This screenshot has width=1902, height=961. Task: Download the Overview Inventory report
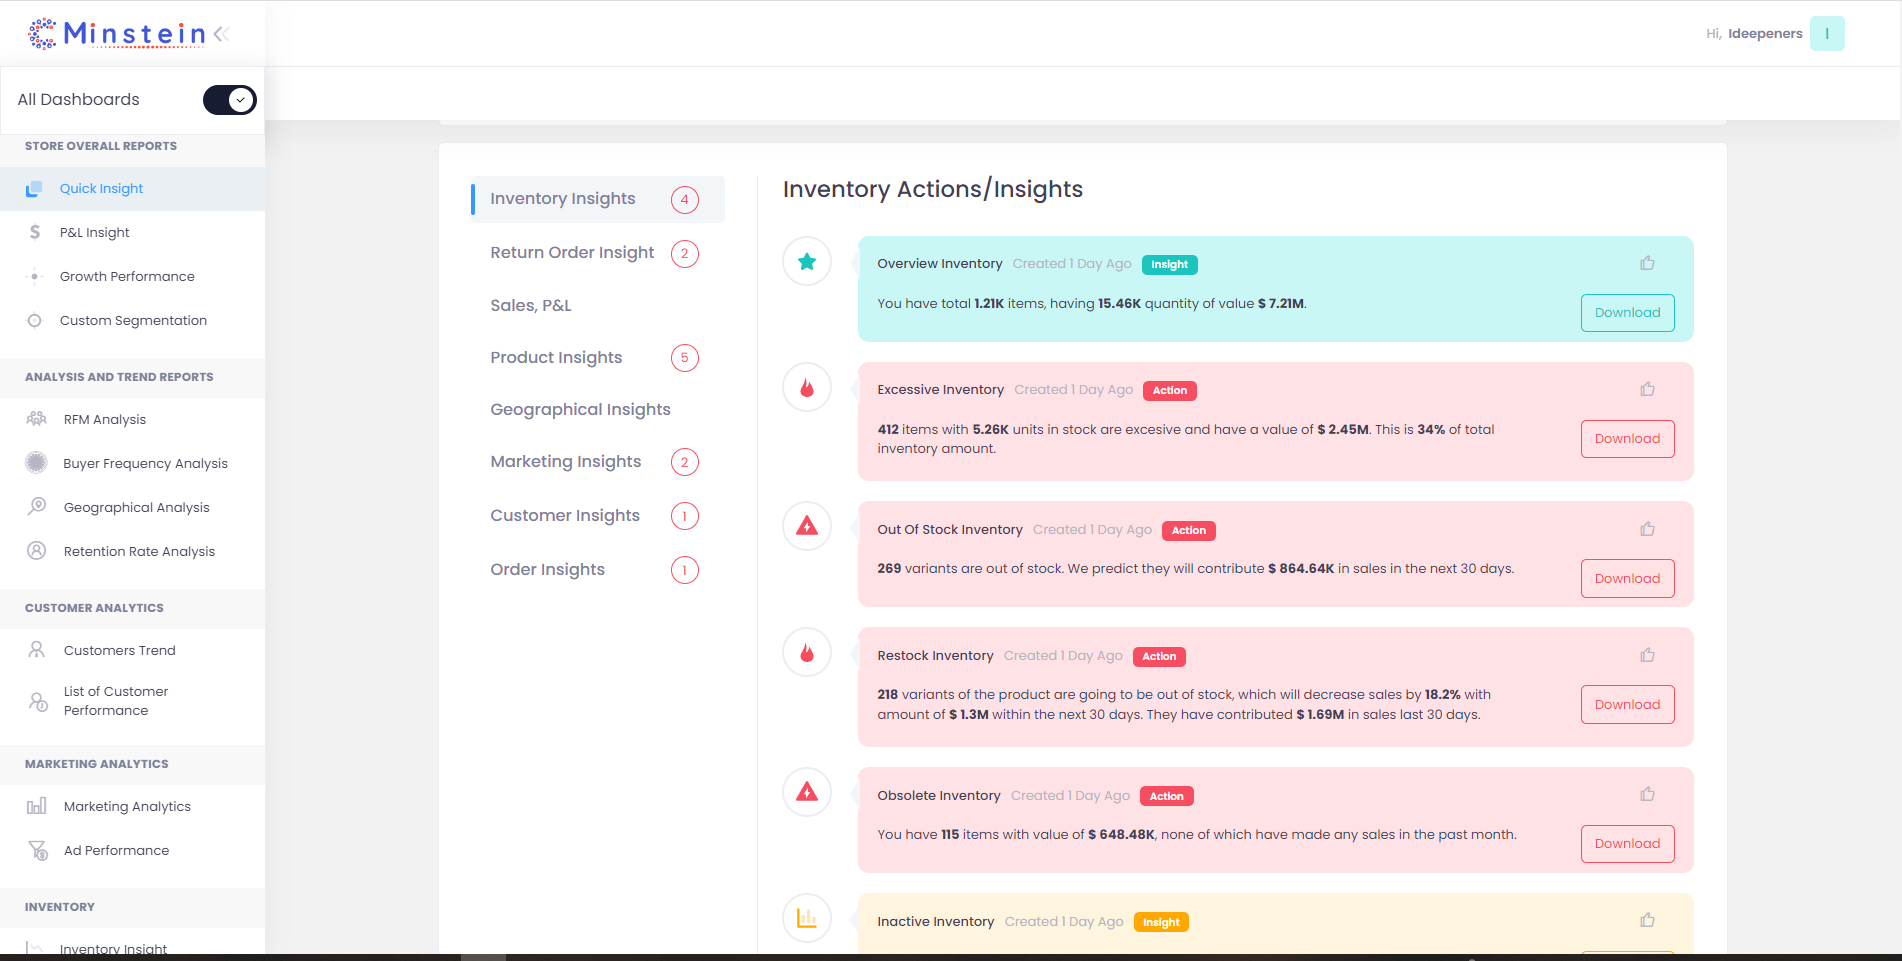point(1627,313)
